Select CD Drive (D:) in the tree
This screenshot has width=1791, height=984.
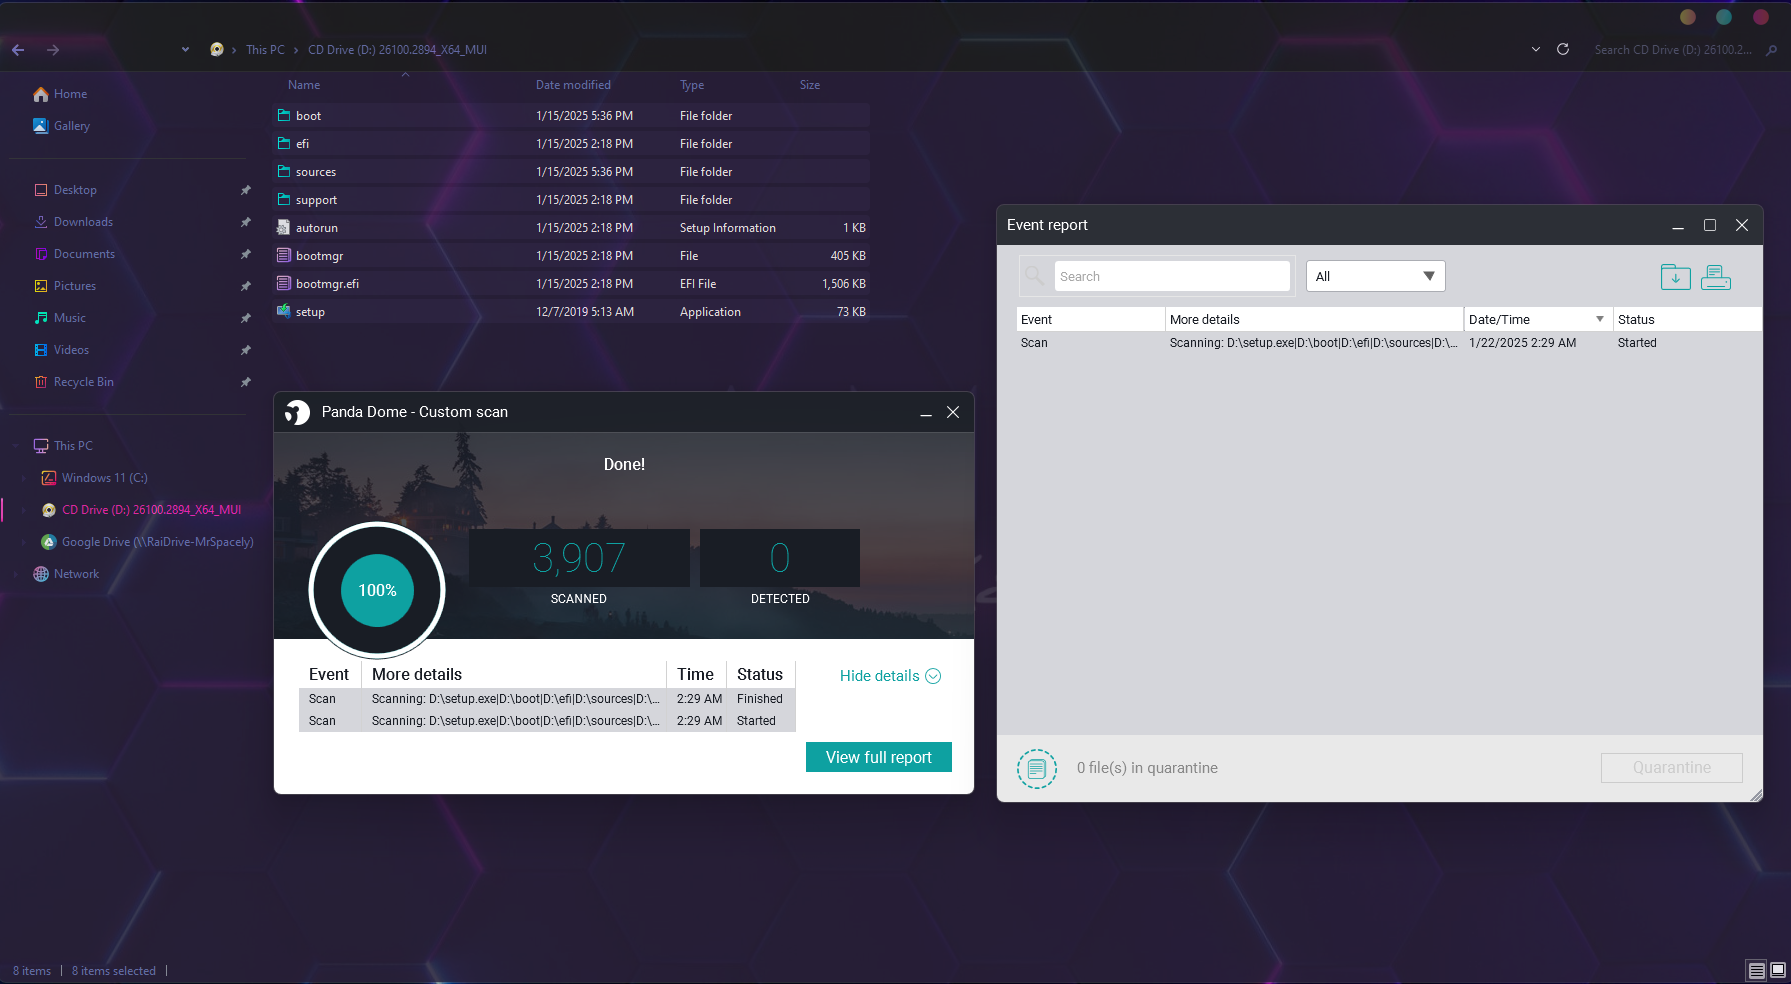click(151, 510)
